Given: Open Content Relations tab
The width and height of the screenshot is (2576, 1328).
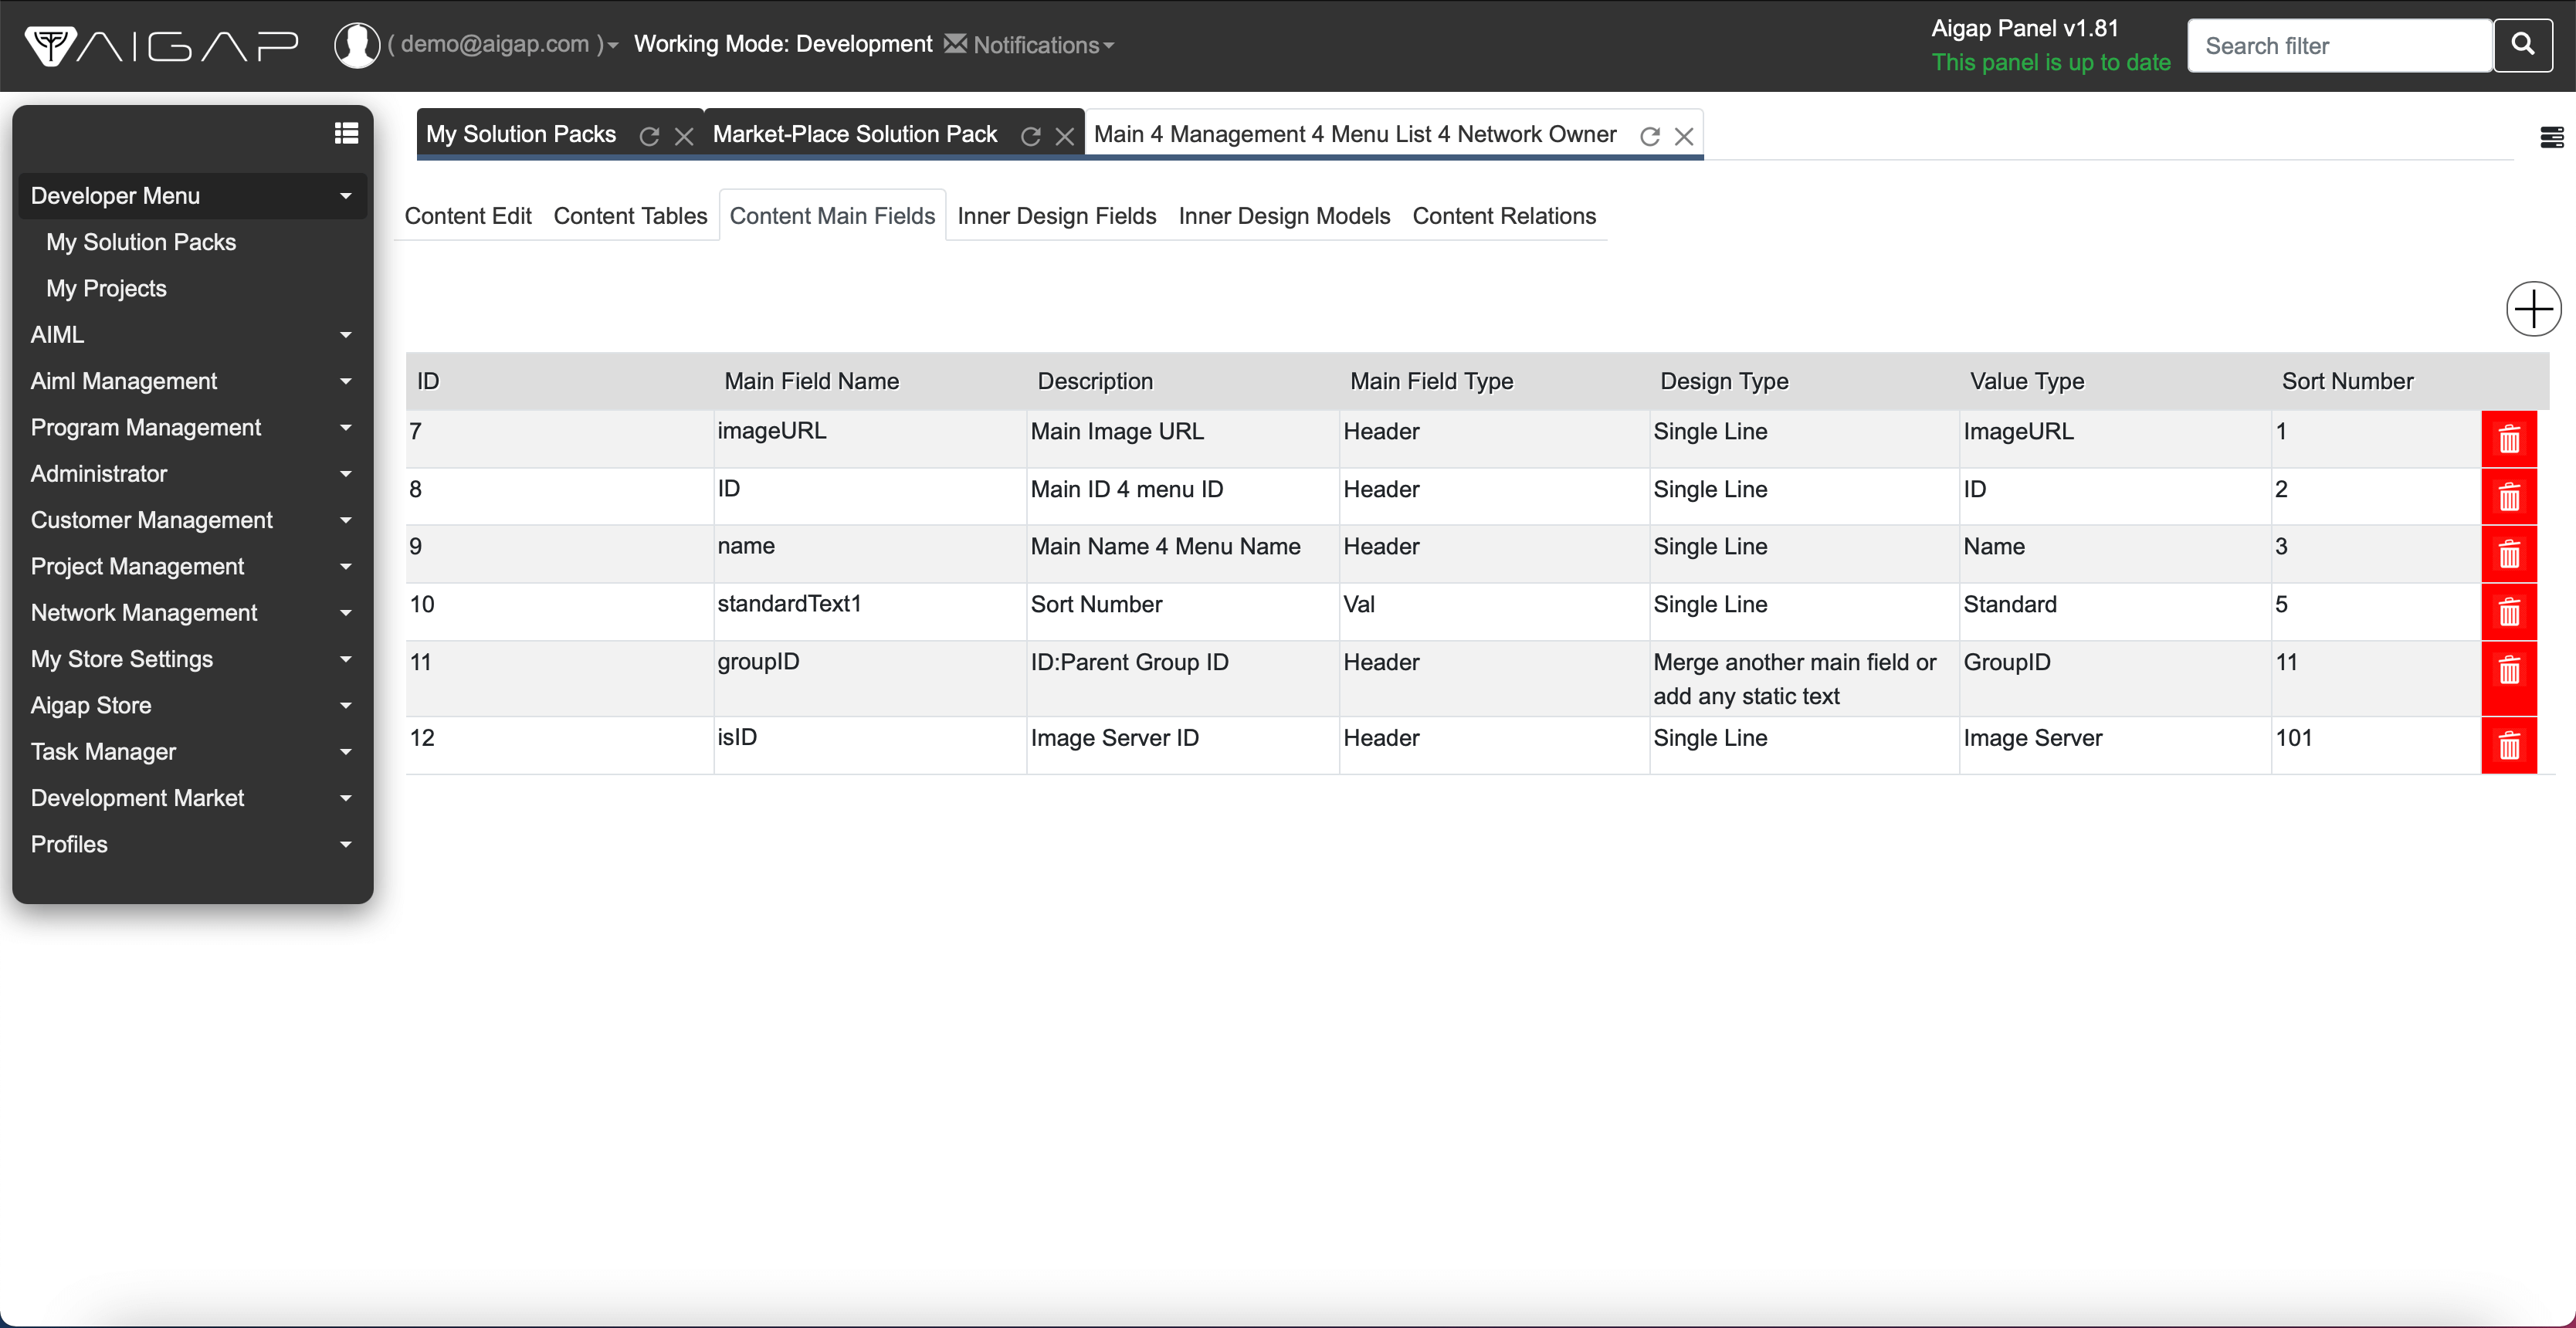Looking at the screenshot, I should pos(1504,216).
